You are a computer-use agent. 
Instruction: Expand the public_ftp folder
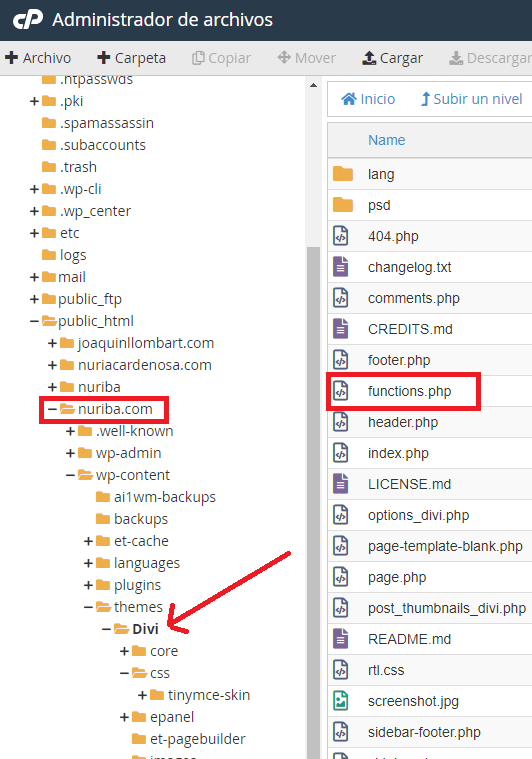click(x=34, y=299)
